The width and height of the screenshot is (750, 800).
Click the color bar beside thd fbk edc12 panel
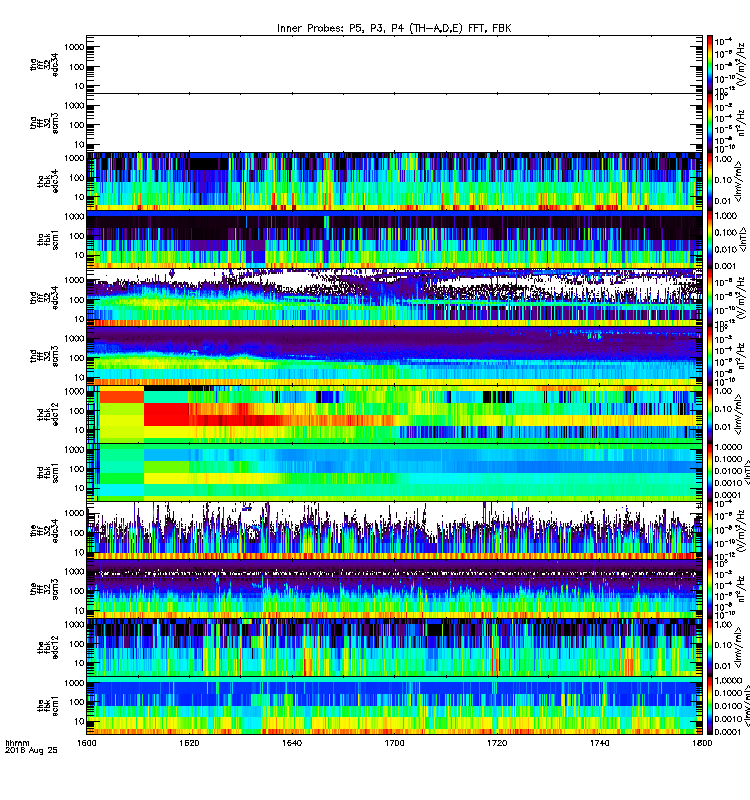[710, 414]
